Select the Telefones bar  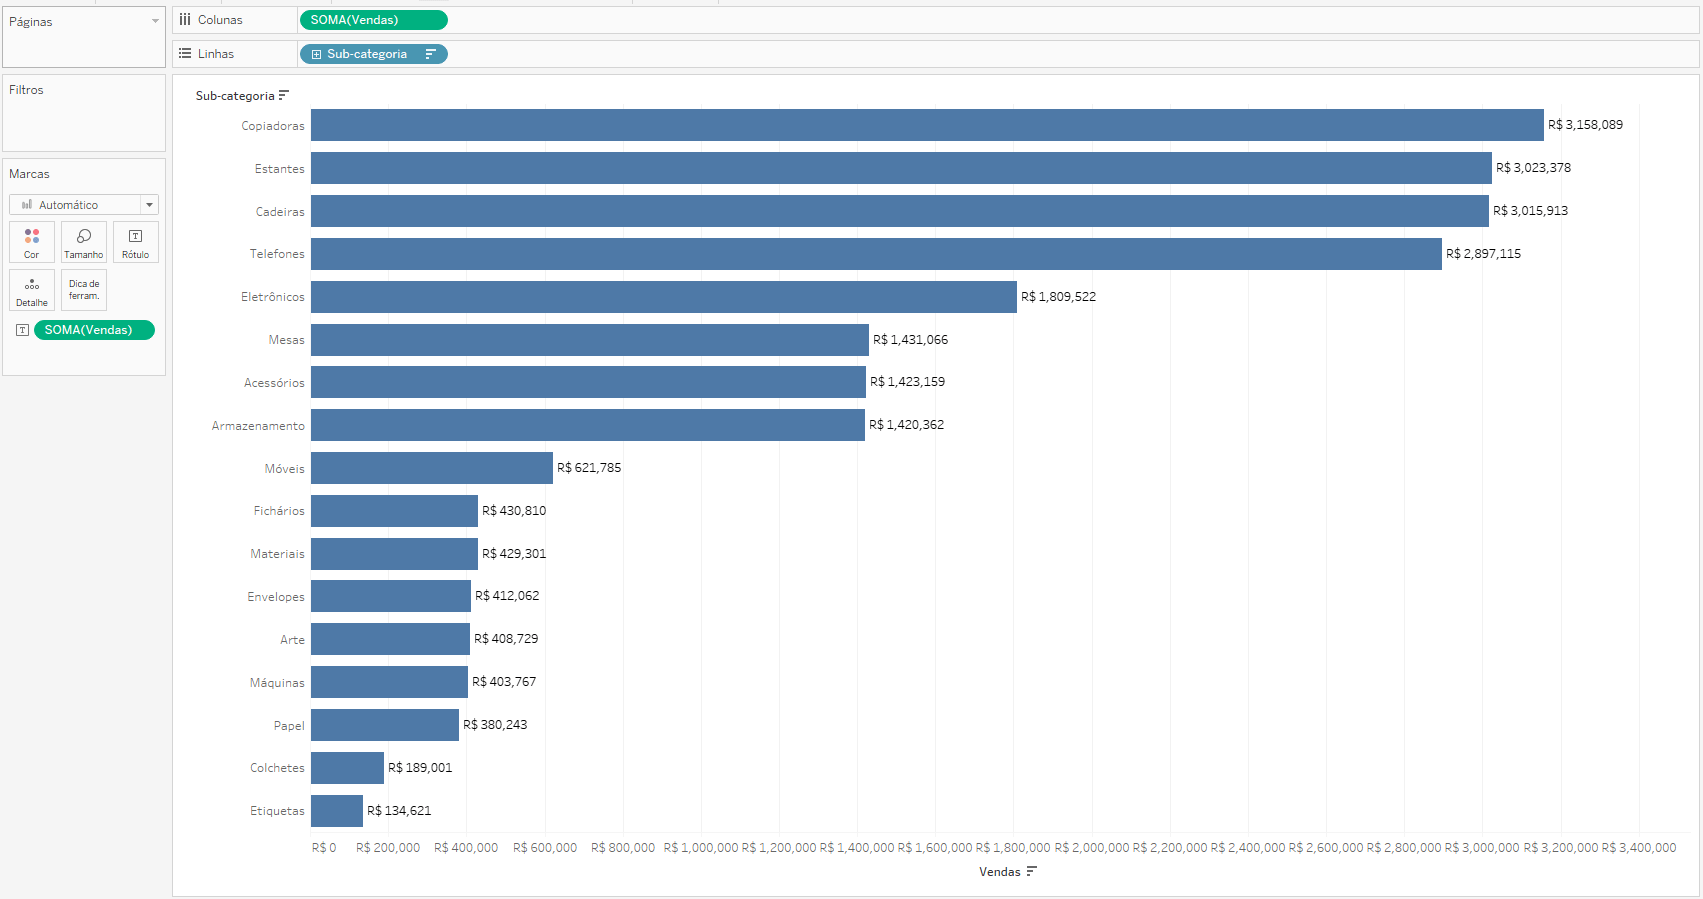pyautogui.click(x=876, y=254)
